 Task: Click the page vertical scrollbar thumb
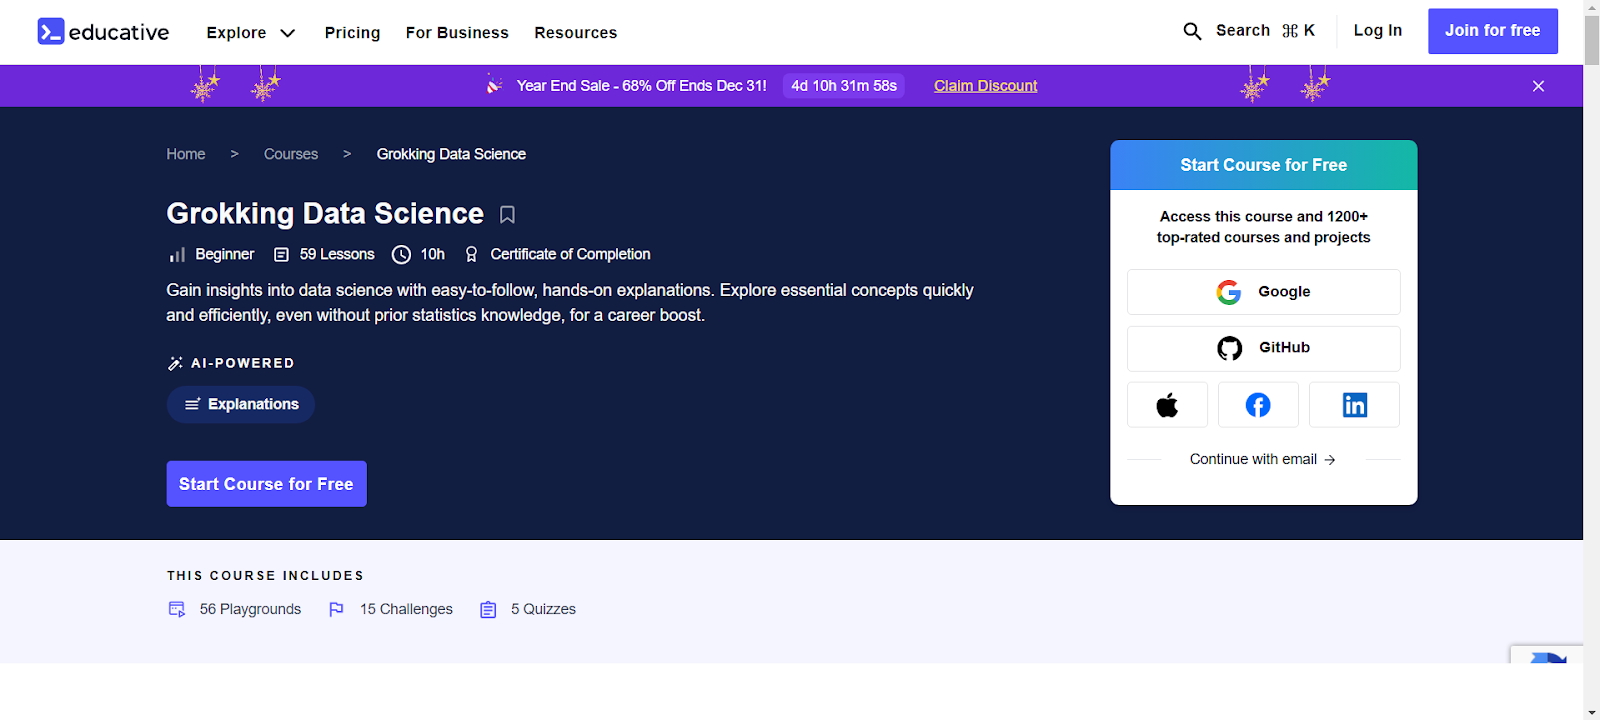click(1591, 40)
